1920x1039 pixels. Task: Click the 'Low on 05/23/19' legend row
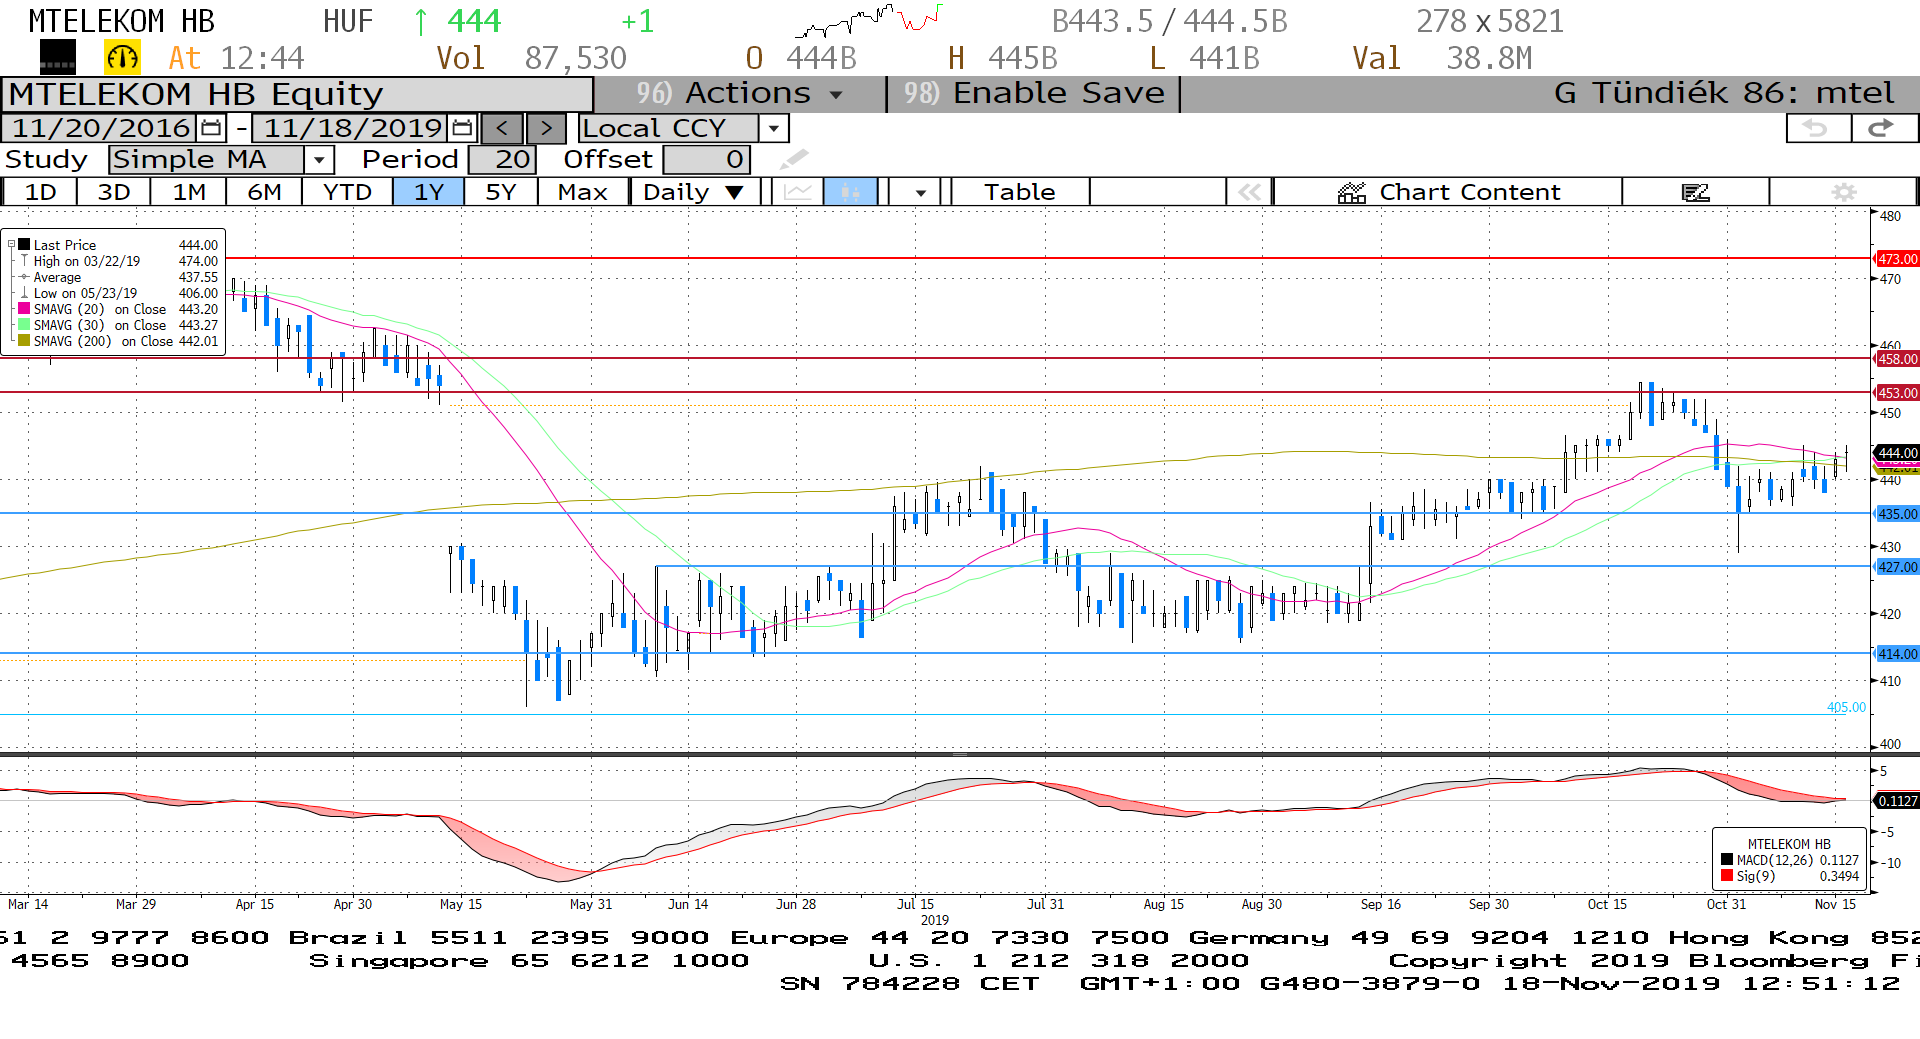pyautogui.click(x=118, y=293)
